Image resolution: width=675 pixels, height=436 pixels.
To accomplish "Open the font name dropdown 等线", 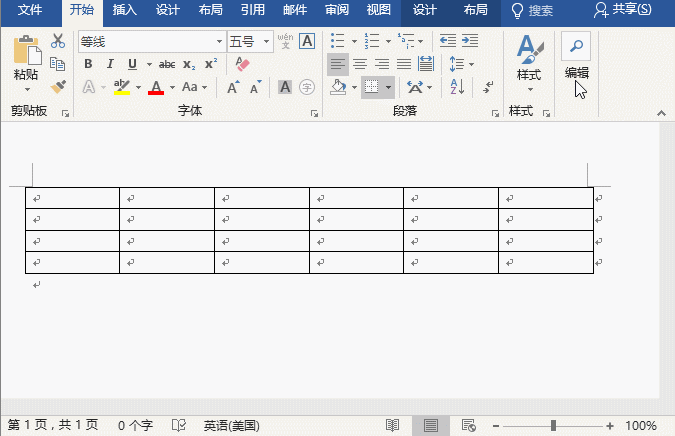I will pyautogui.click(x=220, y=42).
